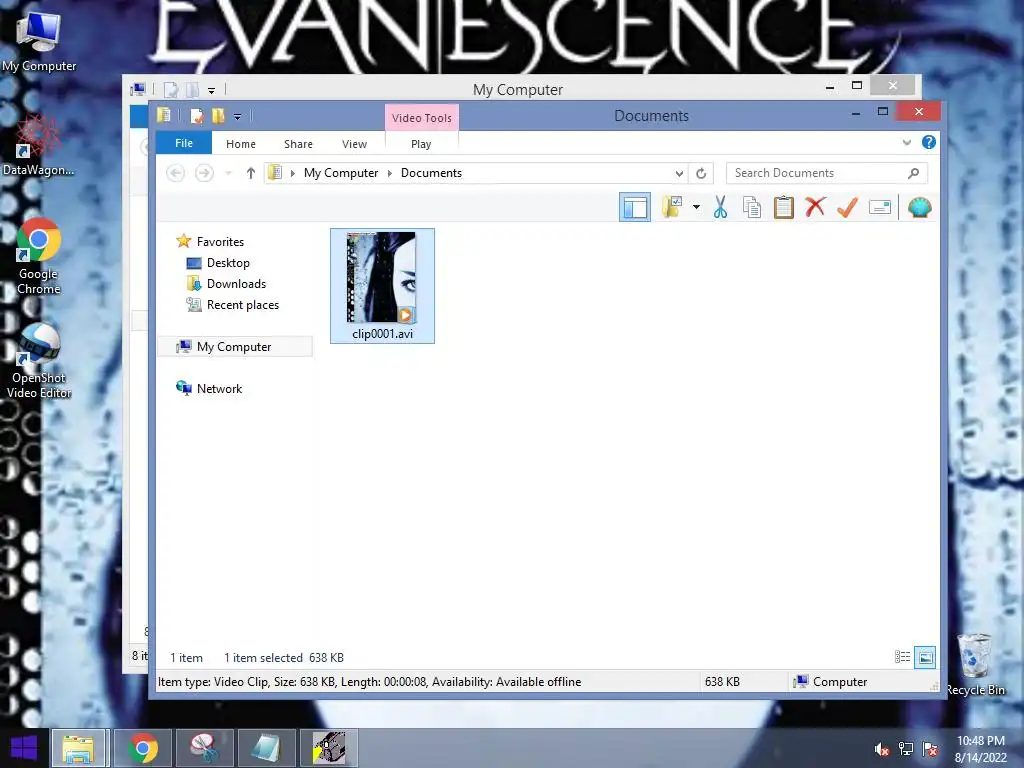
Task: Click Documents in the address breadcrumb
Action: [431, 173]
